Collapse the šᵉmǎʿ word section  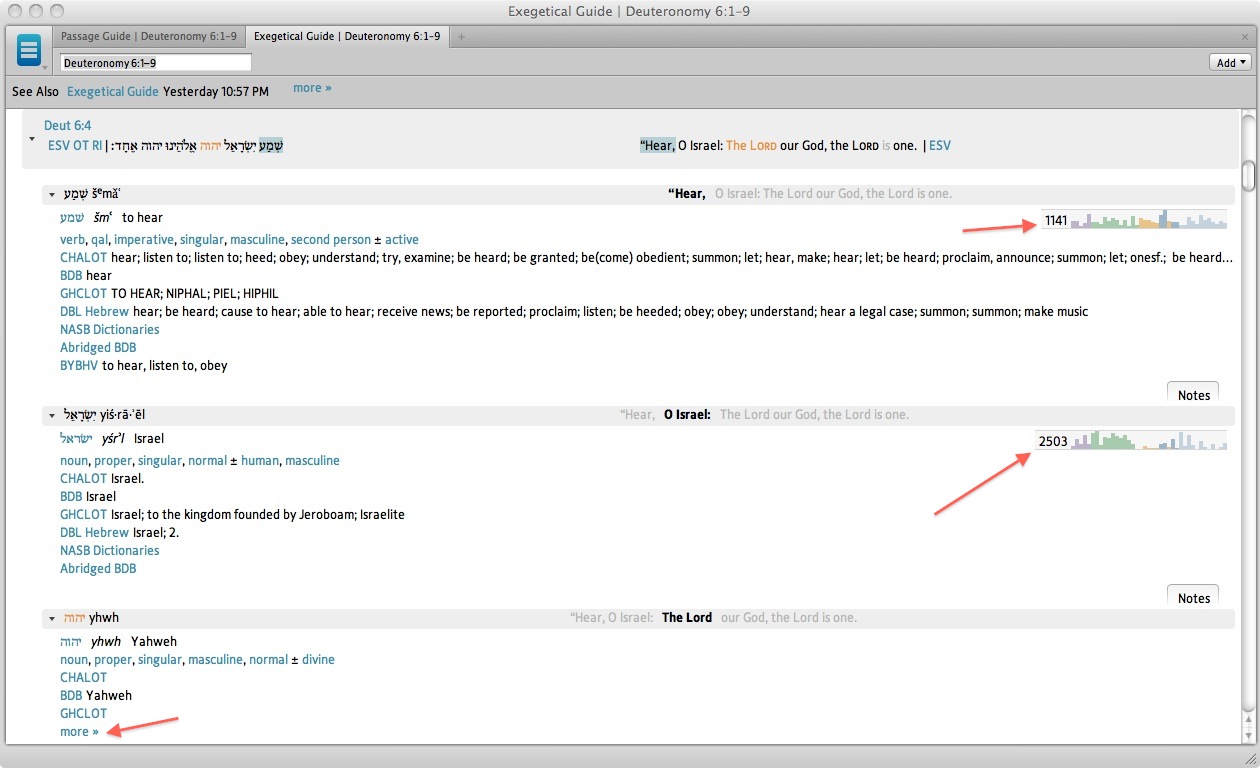tap(51, 194)
